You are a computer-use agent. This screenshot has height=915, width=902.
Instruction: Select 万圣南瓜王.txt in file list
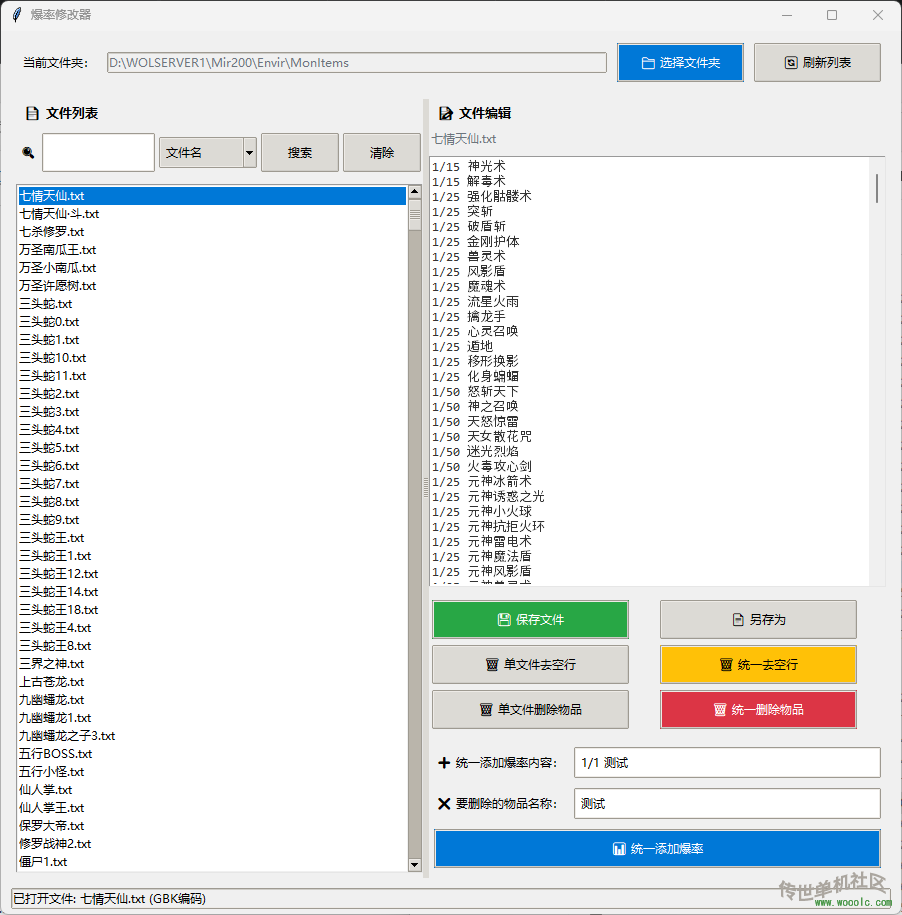point(58,250)
